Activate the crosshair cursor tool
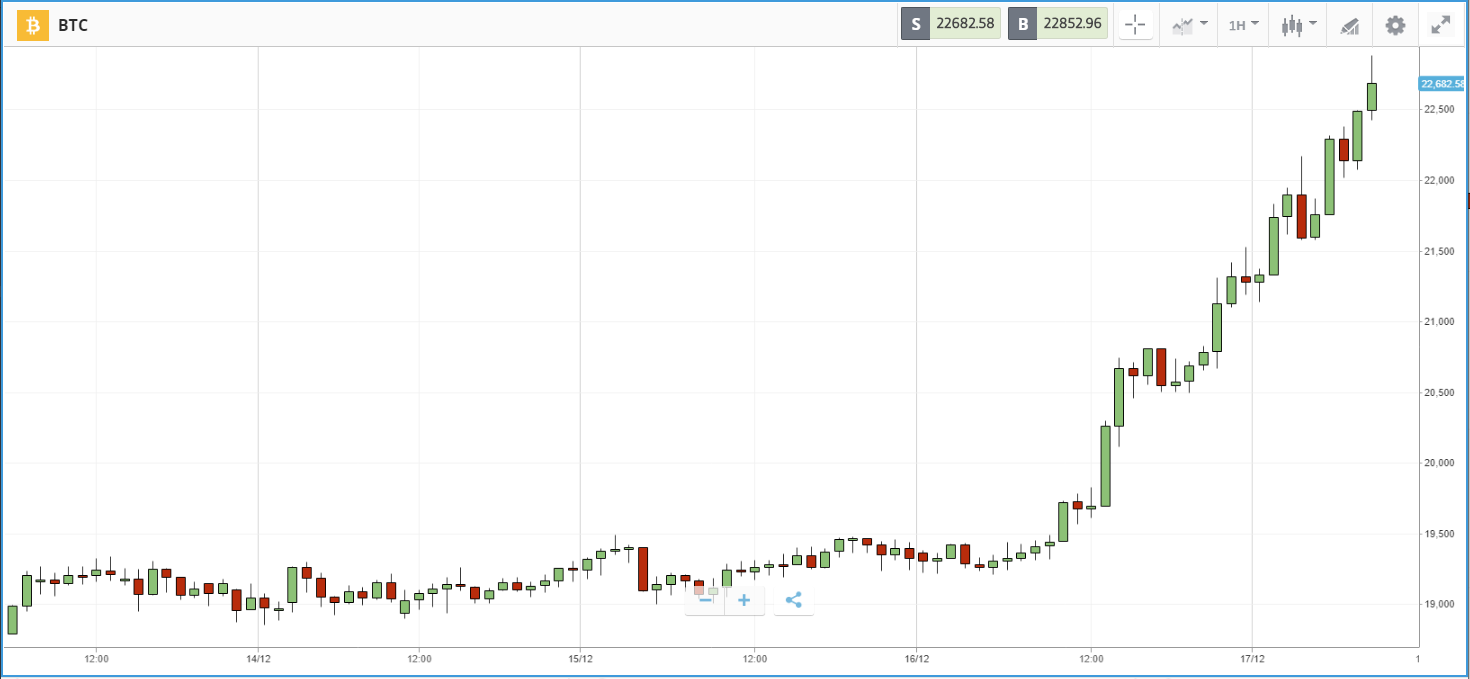 1135,25
